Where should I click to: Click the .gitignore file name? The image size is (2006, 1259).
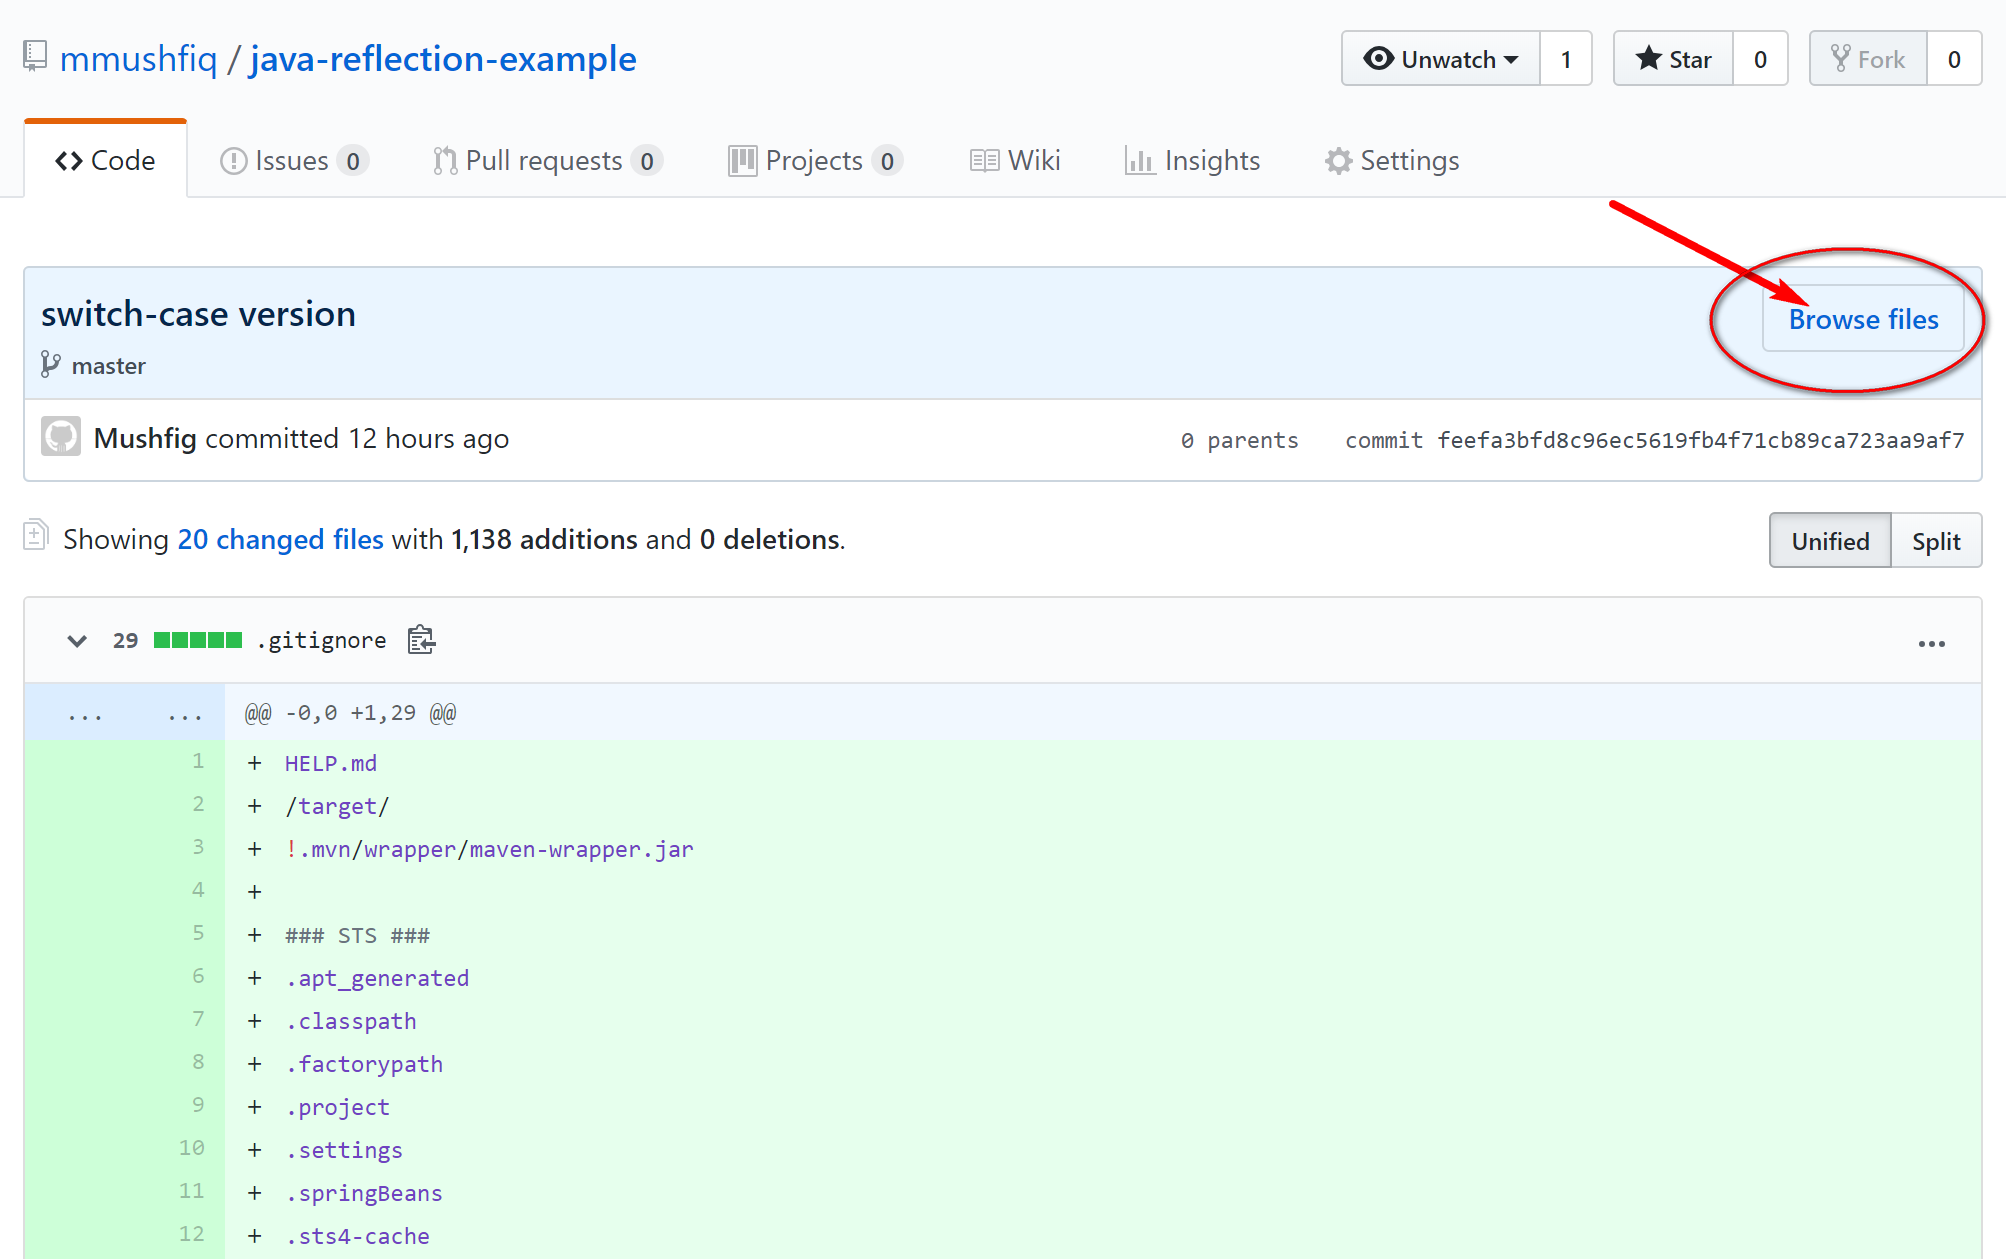click(x=321, y=640)
